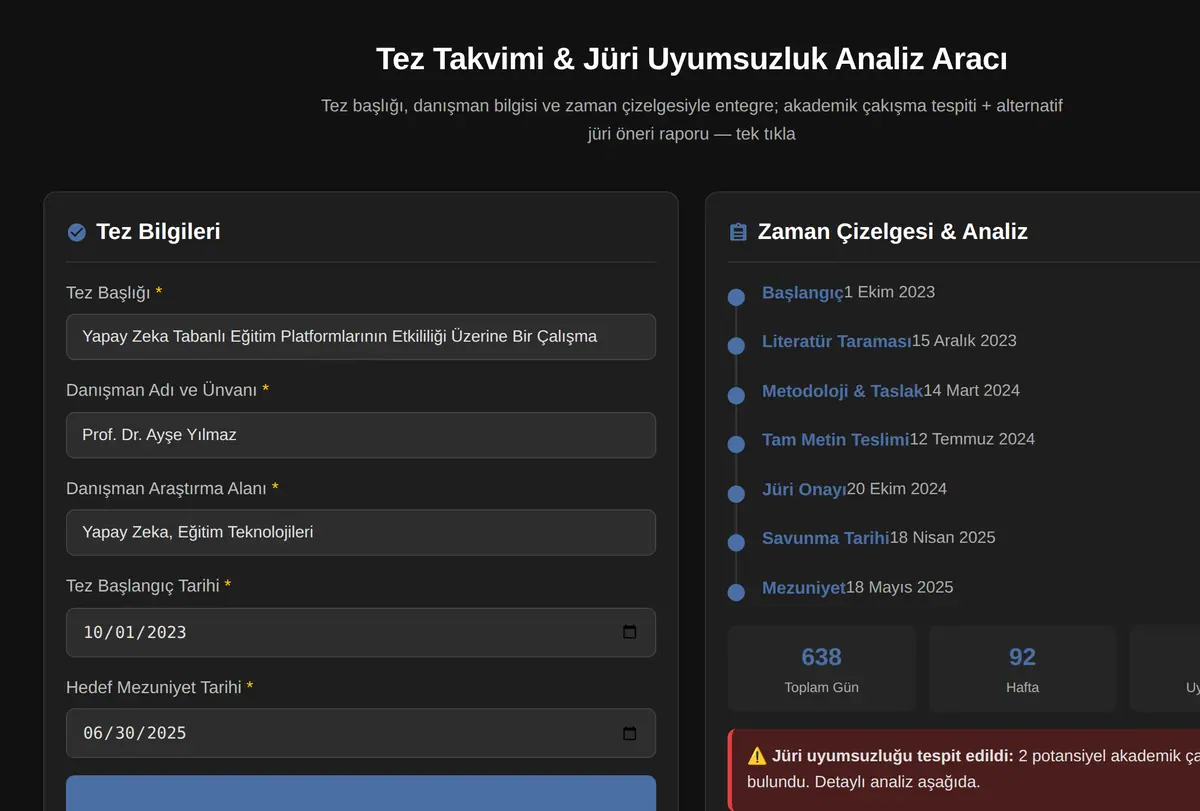Screen dimensions: 1200x811
Task: Select the Savunma Tarihi timeline dot
Action: pos(736,543)
